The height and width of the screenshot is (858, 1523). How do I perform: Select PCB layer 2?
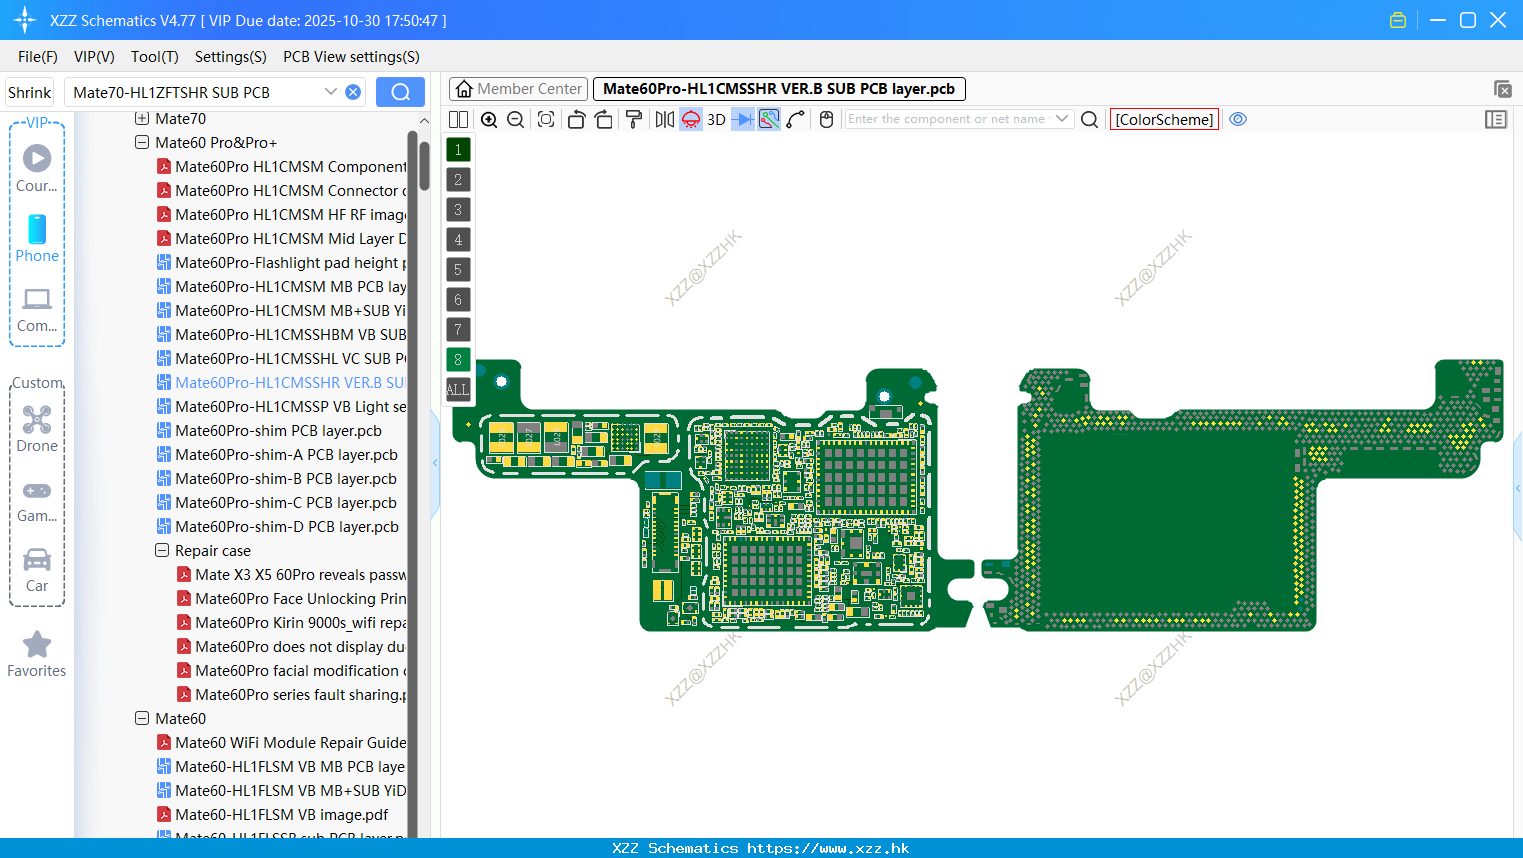tap(458, 180)
